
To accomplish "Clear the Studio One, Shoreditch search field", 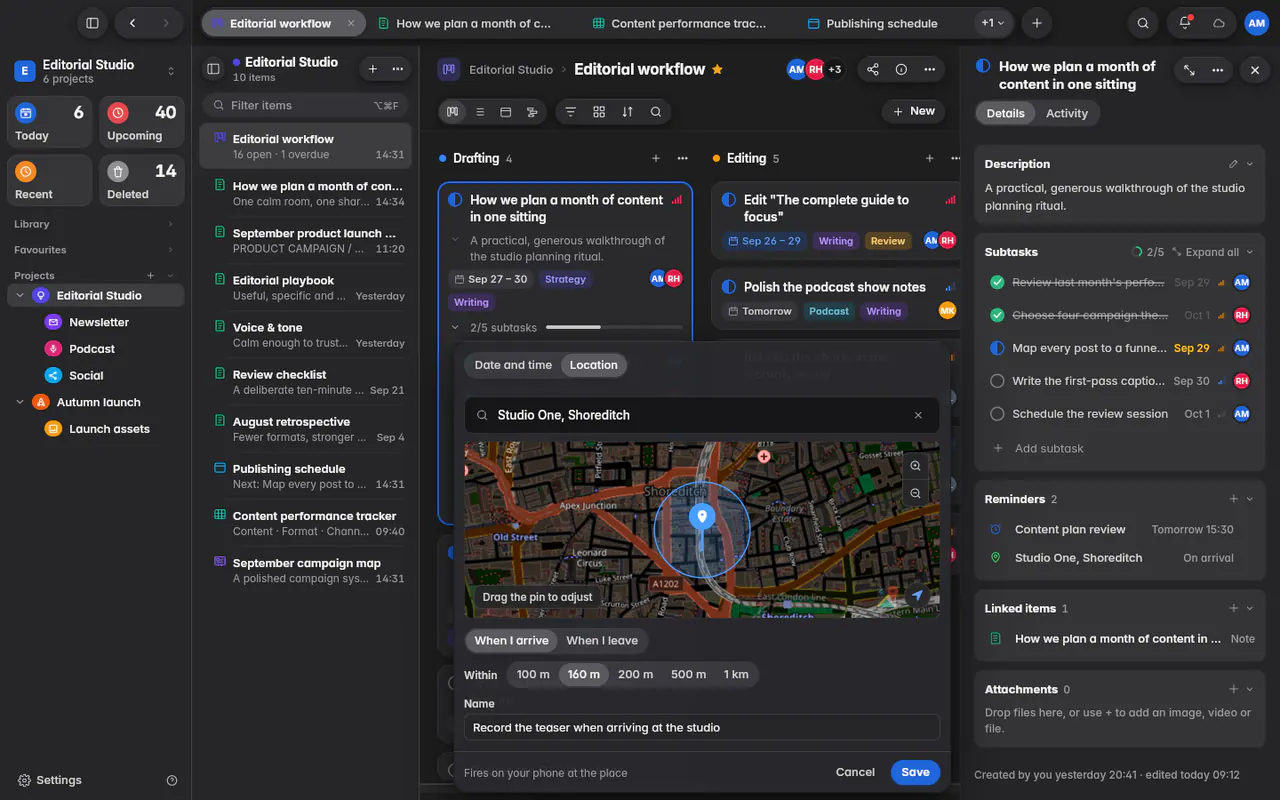I will tap(918, 415).
